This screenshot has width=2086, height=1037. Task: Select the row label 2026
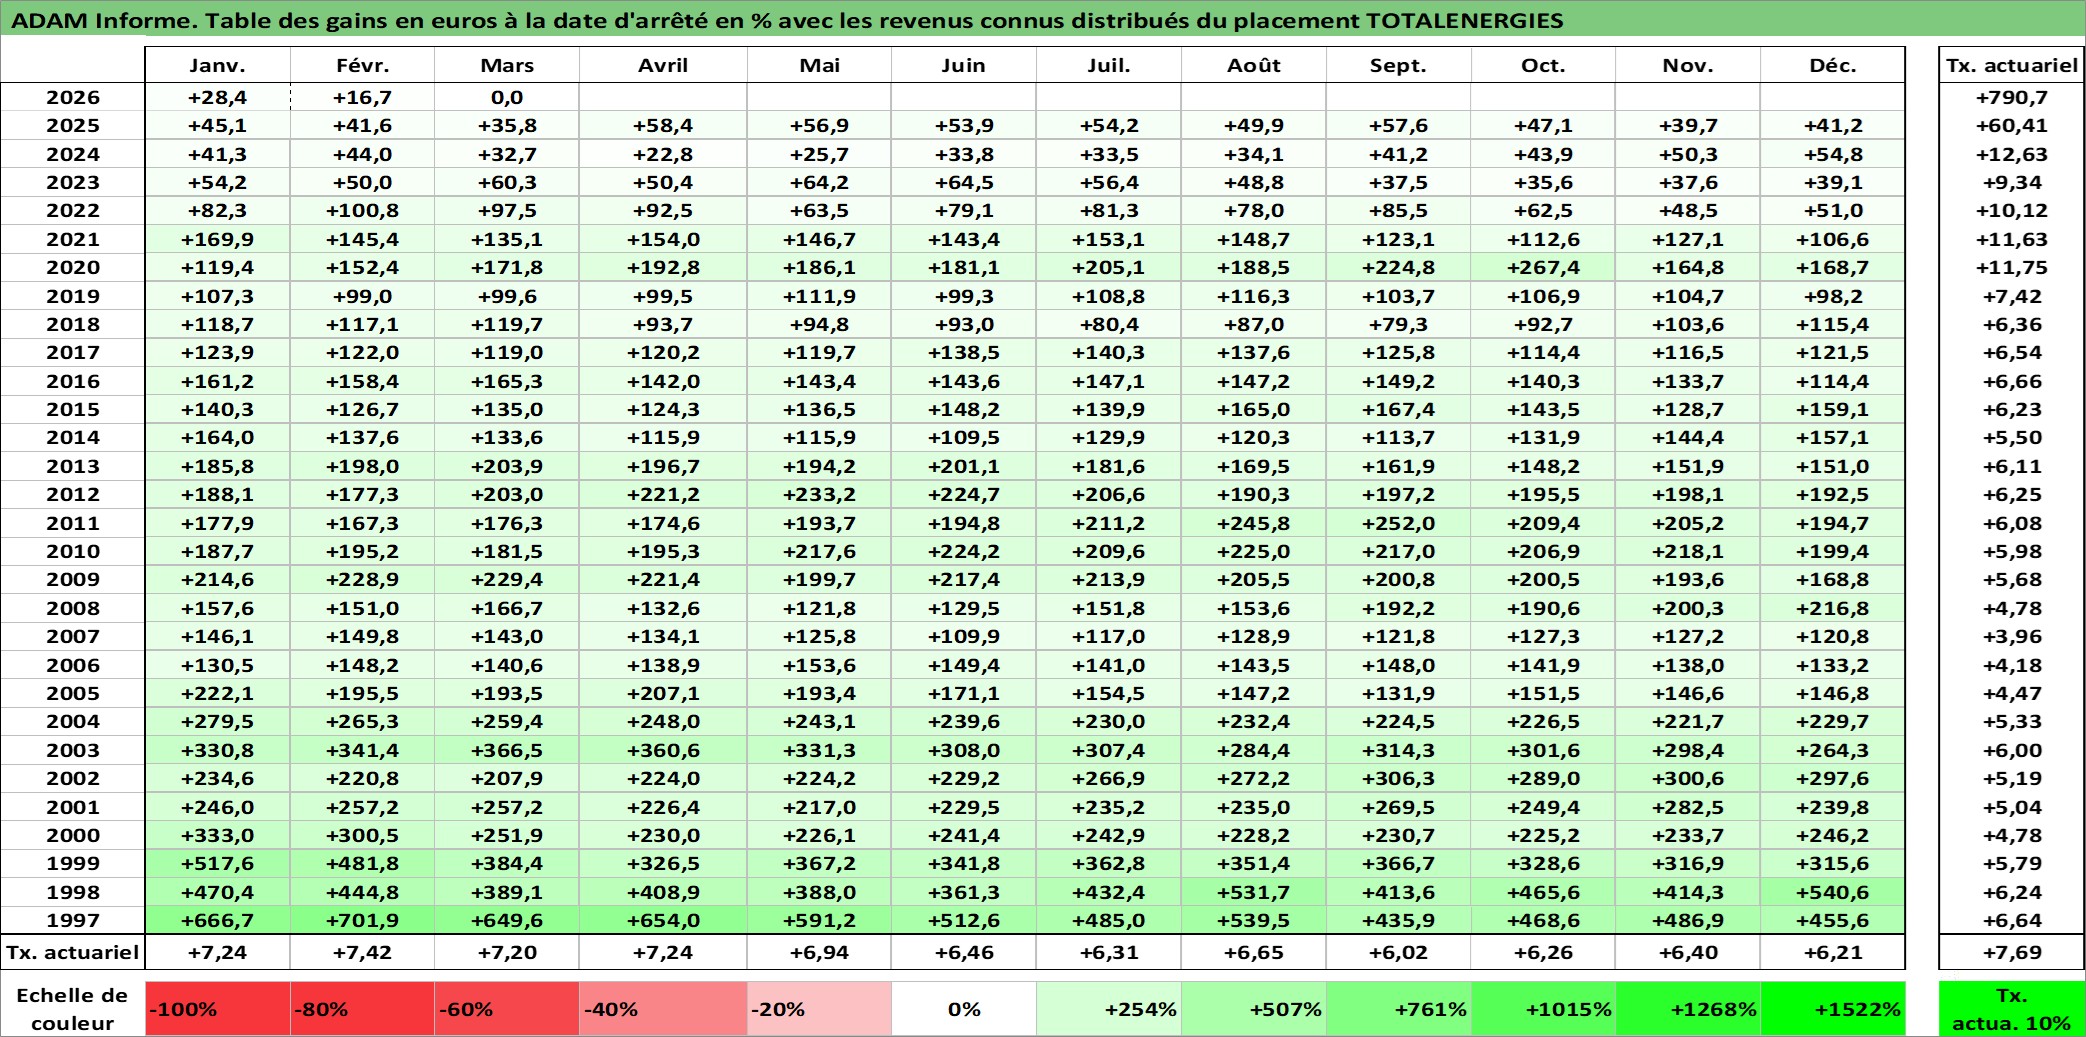[73, 97]
